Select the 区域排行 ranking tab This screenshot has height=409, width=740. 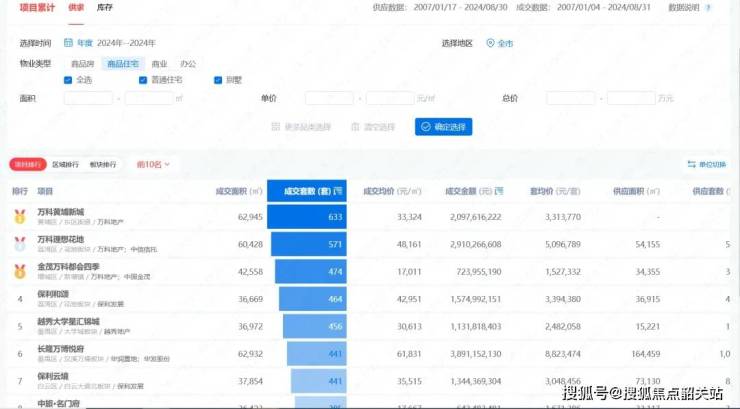[x=66, y=164]
